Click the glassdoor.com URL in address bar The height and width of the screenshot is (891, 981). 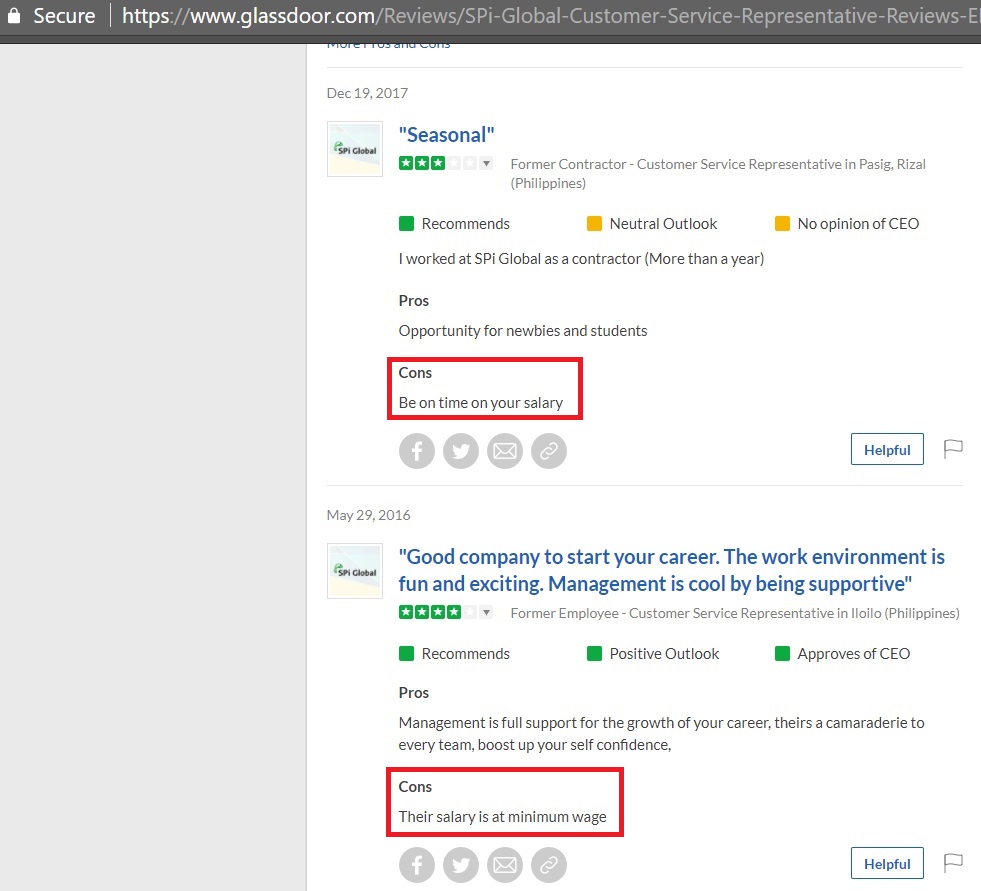[x=551, y=16]
